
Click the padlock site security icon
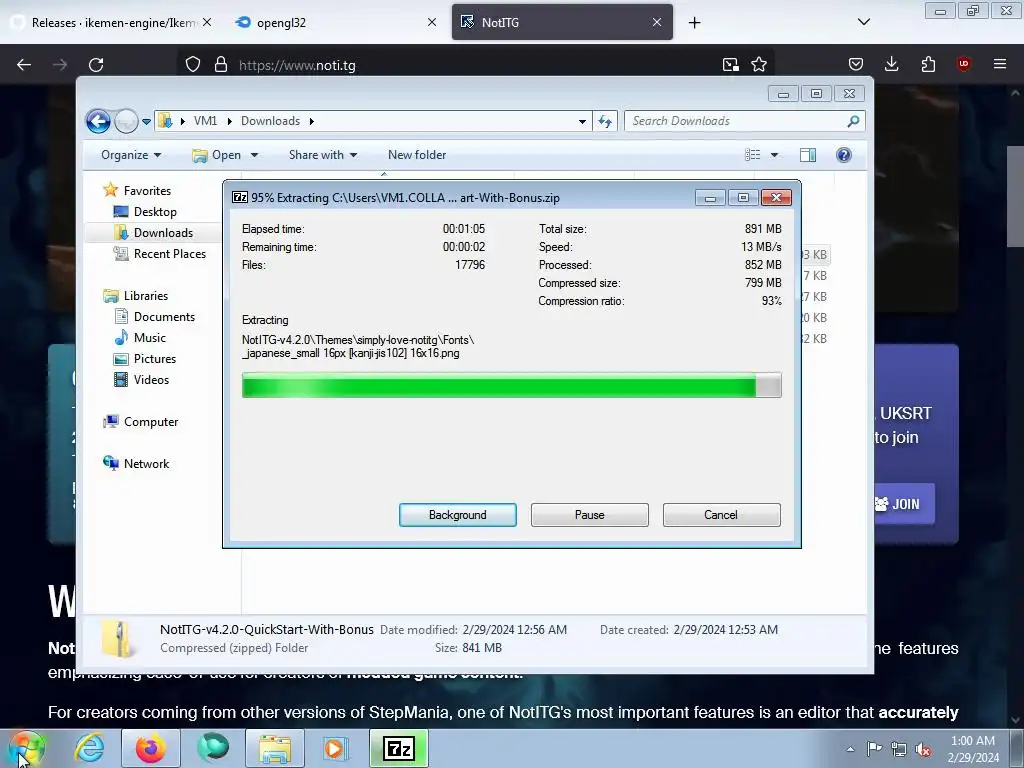click(x=221, y=65)
